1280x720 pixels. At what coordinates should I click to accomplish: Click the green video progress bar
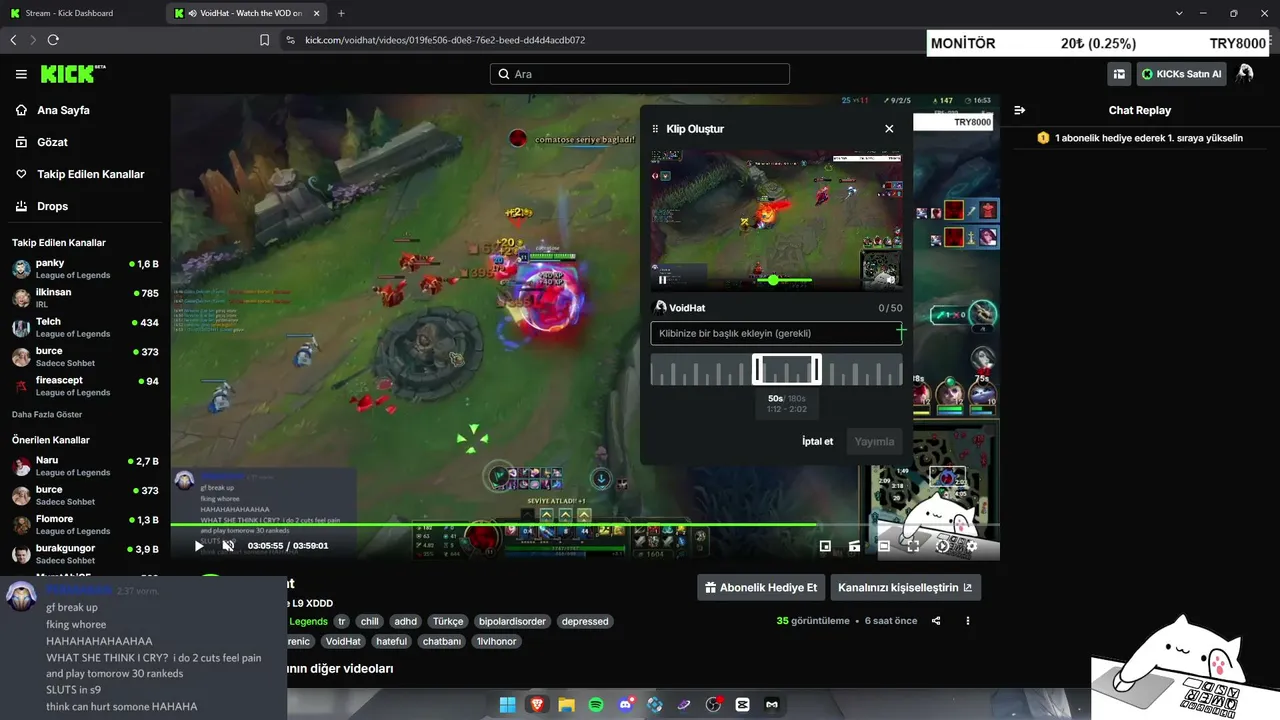click(585, 524)
